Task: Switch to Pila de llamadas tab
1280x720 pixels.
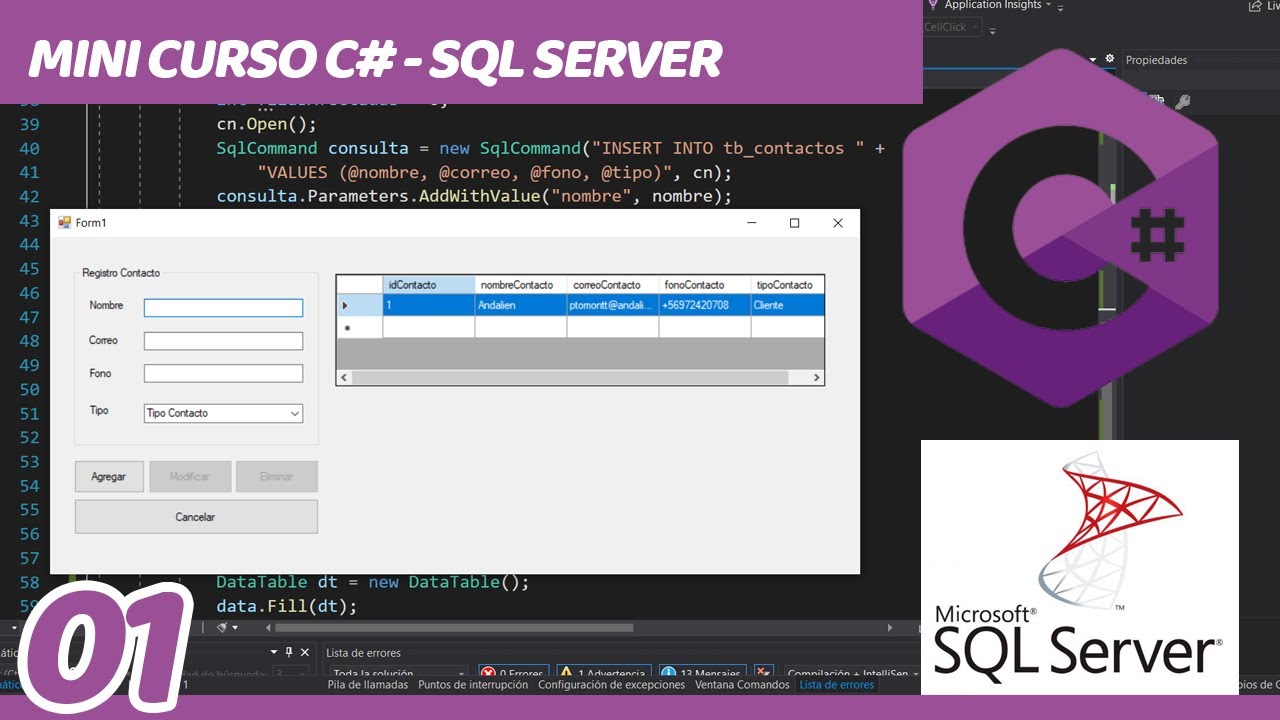Action: tap(368, 685)
